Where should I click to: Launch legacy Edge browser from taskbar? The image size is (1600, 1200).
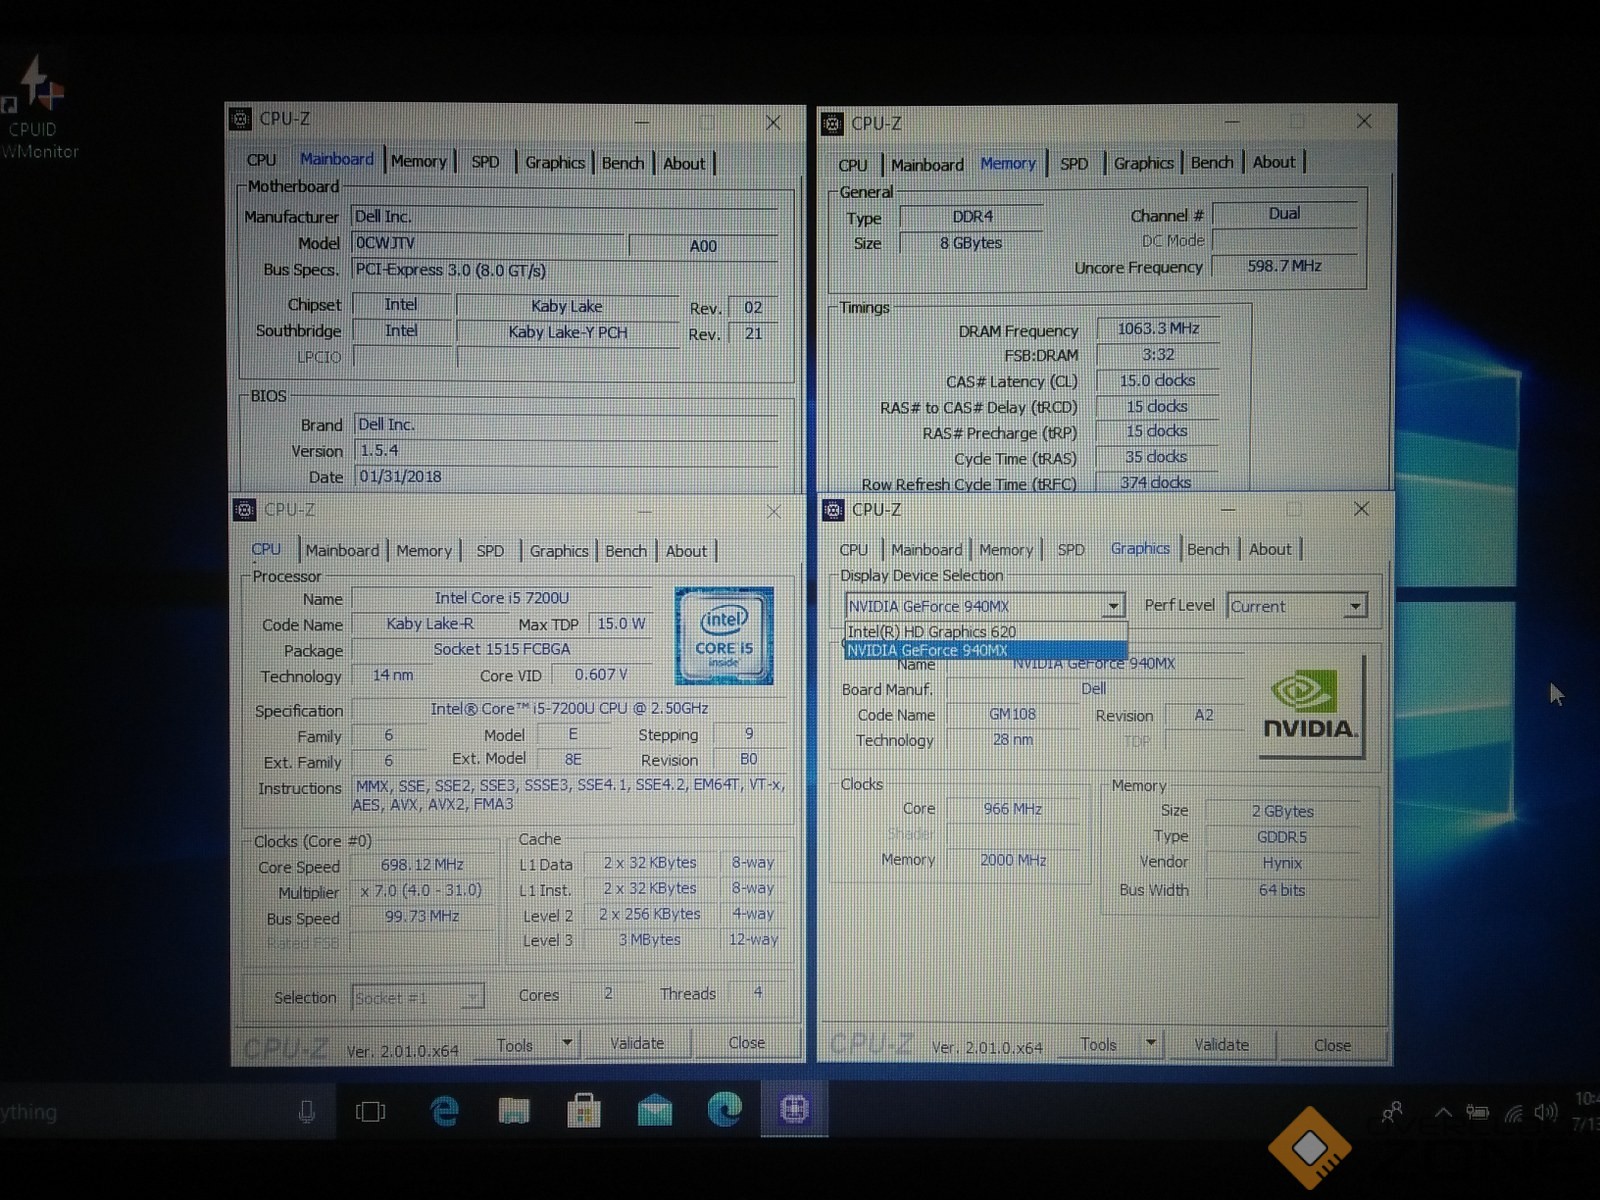pos(444,1111)
